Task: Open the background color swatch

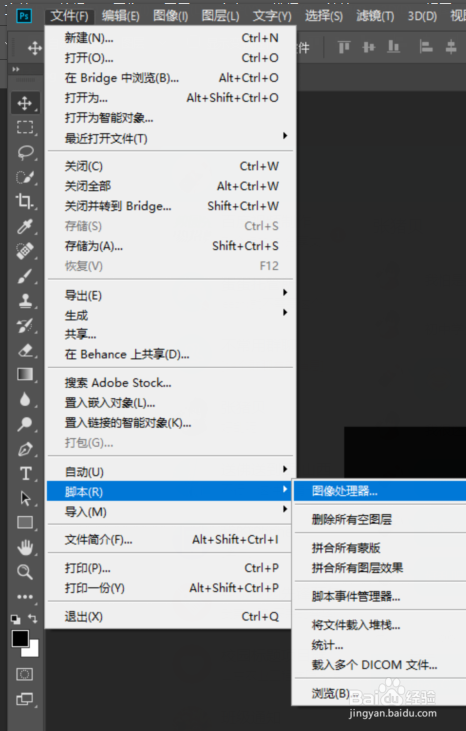Action: [x=33, y=650]
